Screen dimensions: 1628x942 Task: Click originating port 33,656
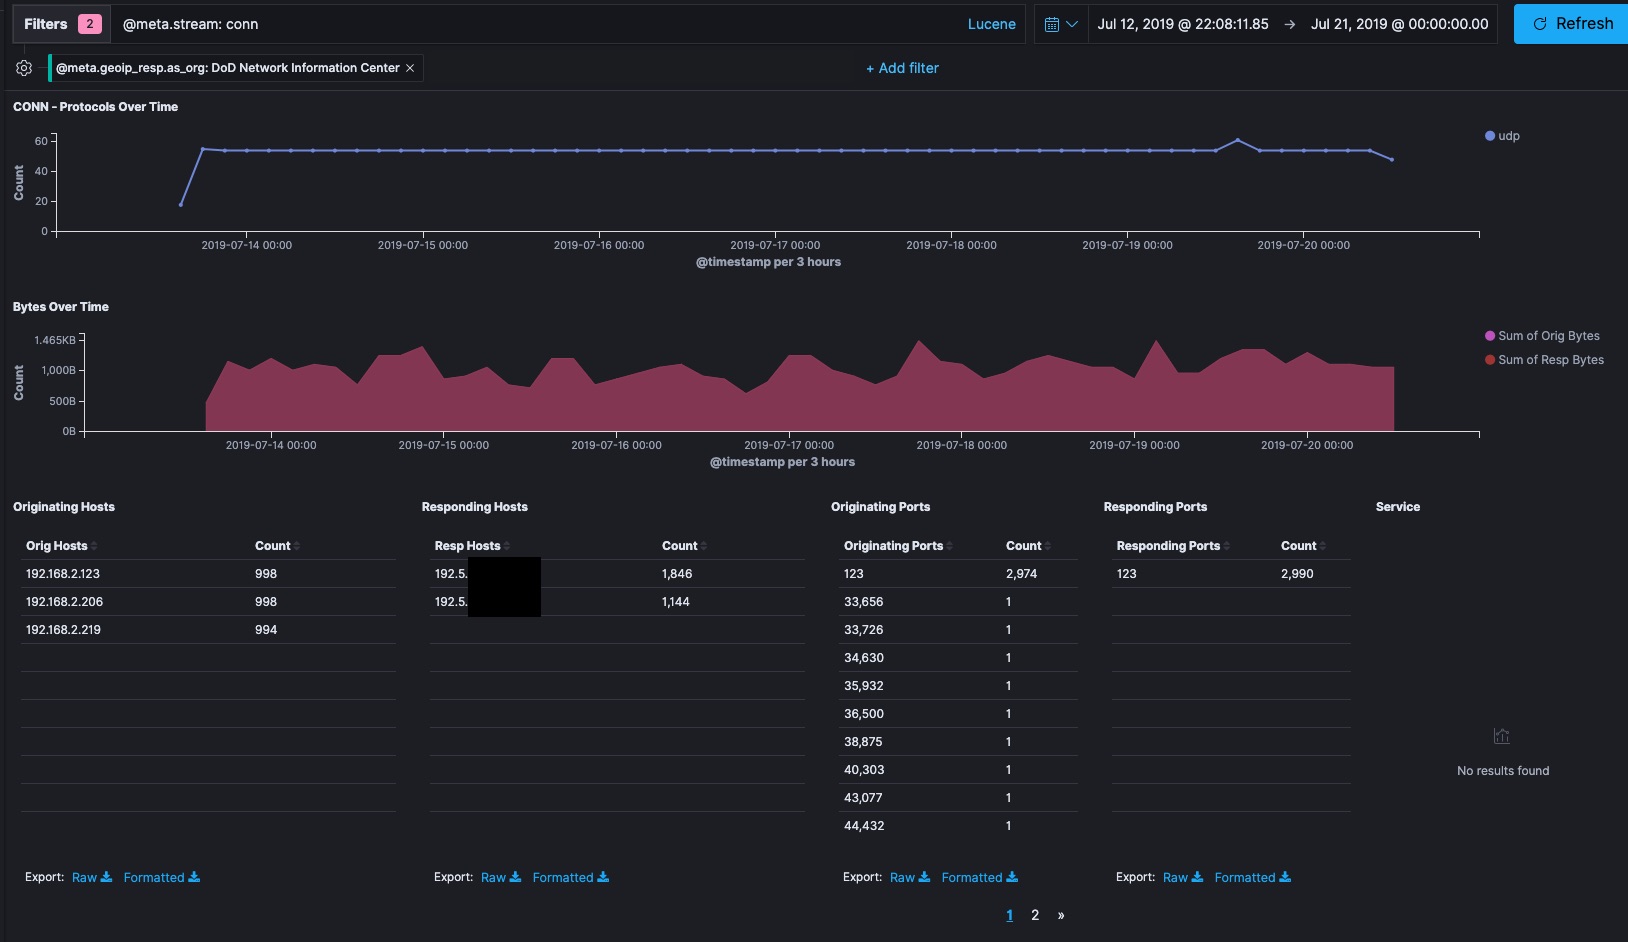tap(864, 602)
